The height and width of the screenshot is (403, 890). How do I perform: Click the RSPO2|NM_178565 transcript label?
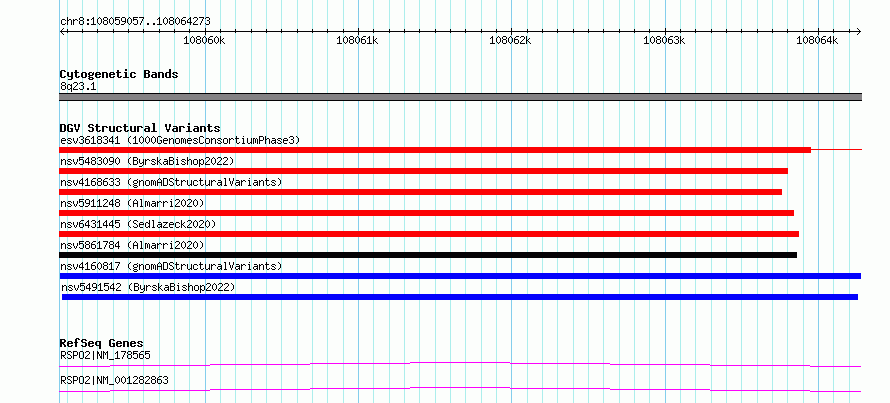coord(105,356)
